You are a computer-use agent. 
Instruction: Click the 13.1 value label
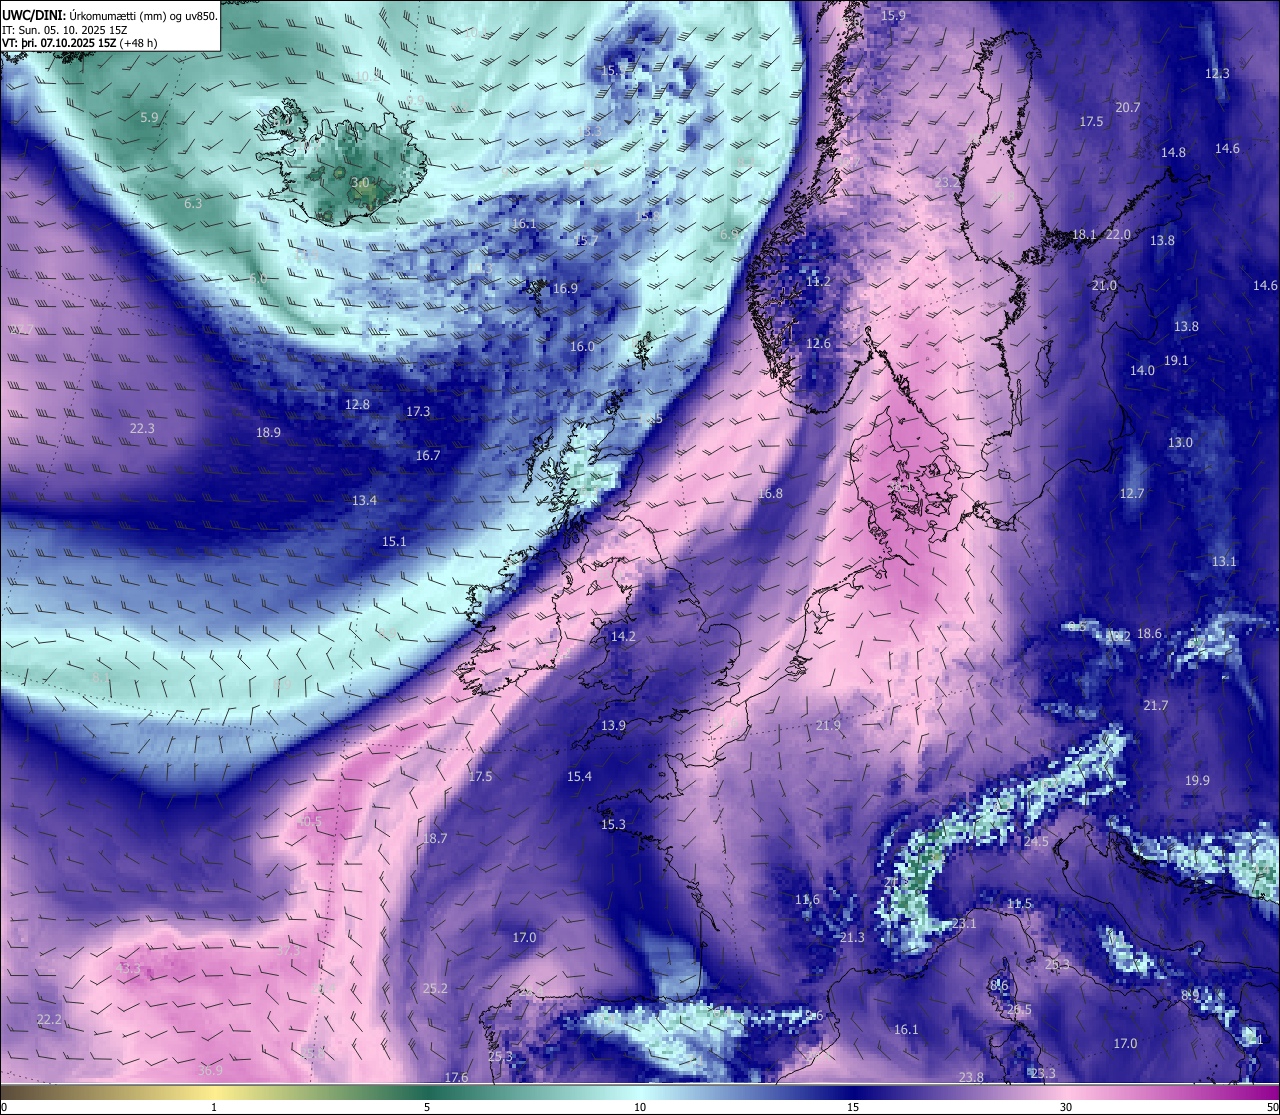[x=1224, y=562]
